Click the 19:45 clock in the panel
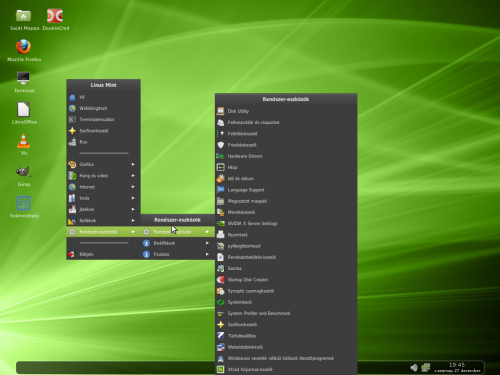This screenshot has width=500, height=375. point(457,365)
